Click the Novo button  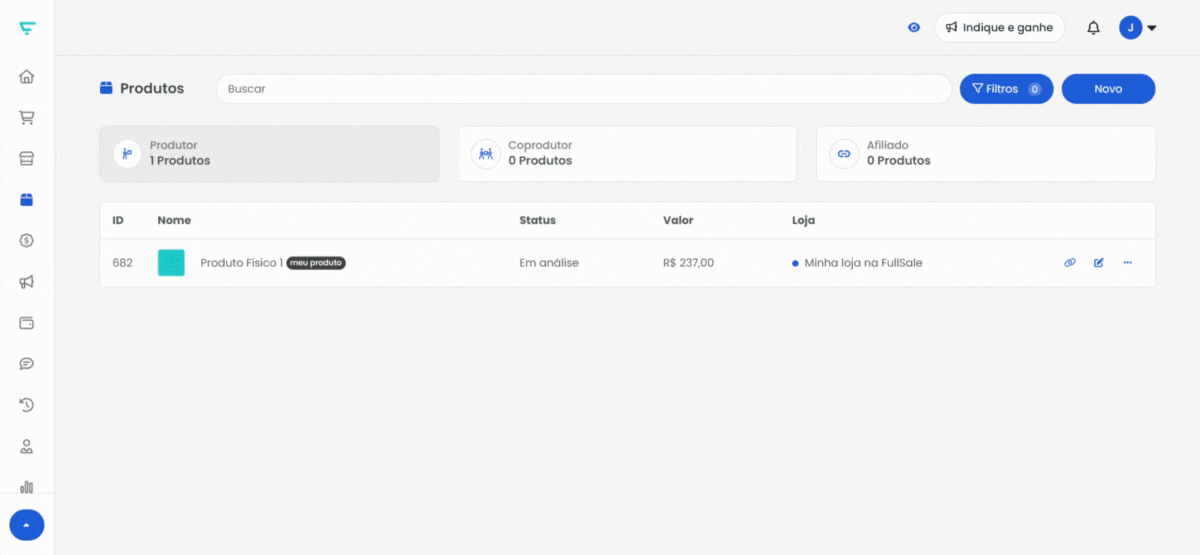[1108, 89]
